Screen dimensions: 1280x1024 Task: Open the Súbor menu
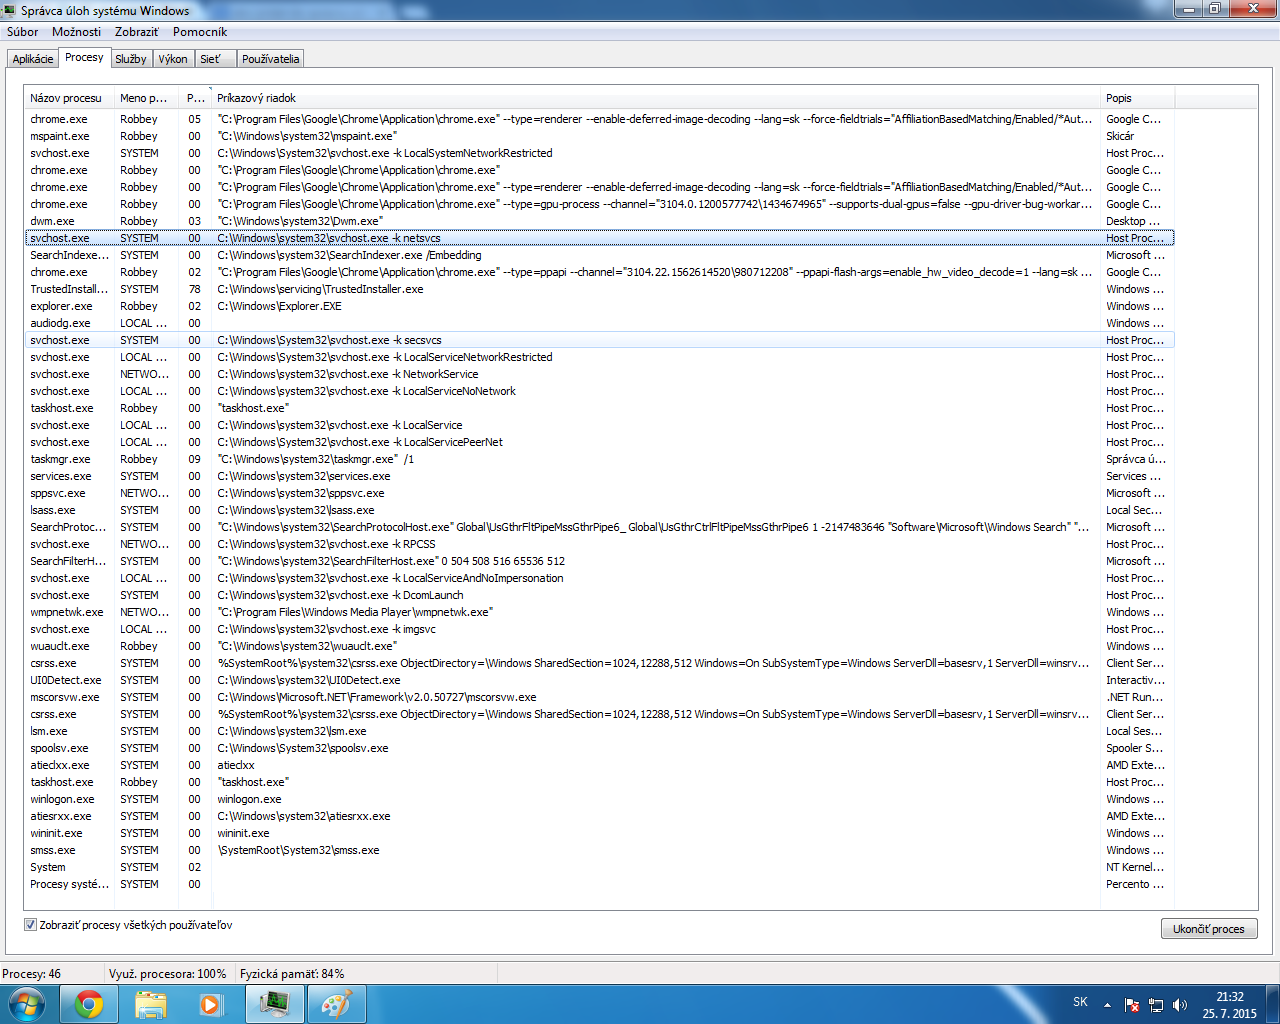[x=22, y=32]
